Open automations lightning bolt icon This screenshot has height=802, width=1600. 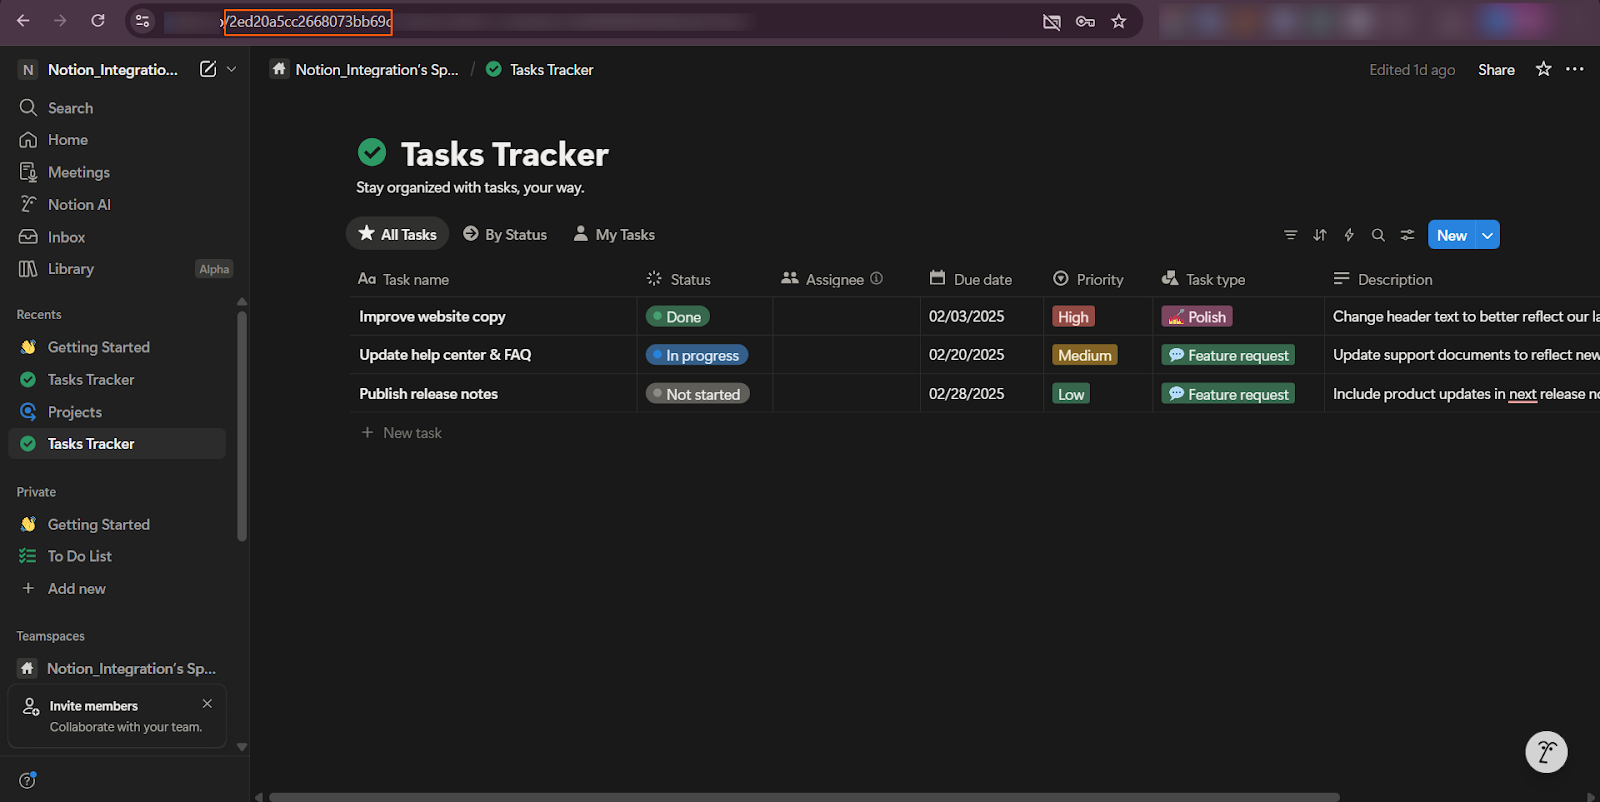(1349, 235)
